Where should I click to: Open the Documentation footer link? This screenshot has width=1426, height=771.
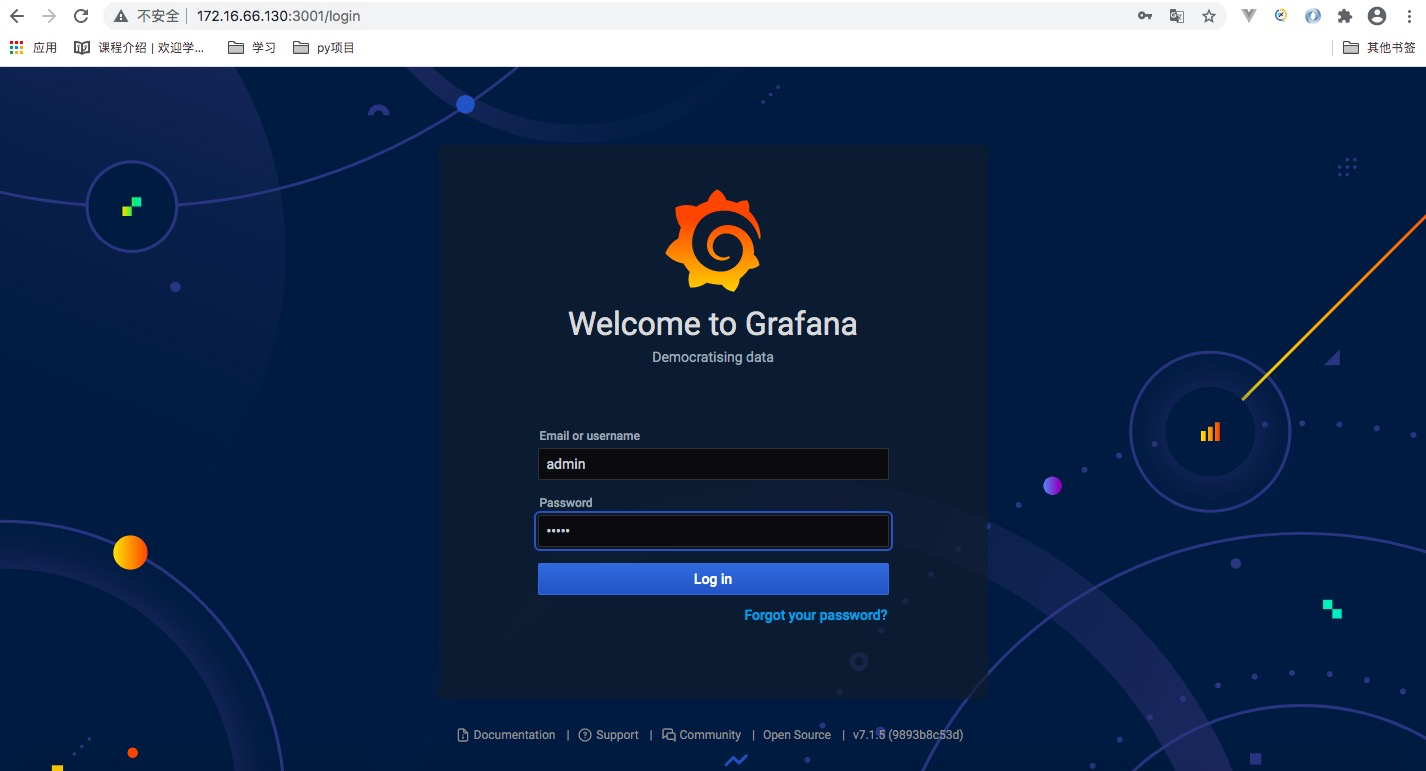point(506,735)
